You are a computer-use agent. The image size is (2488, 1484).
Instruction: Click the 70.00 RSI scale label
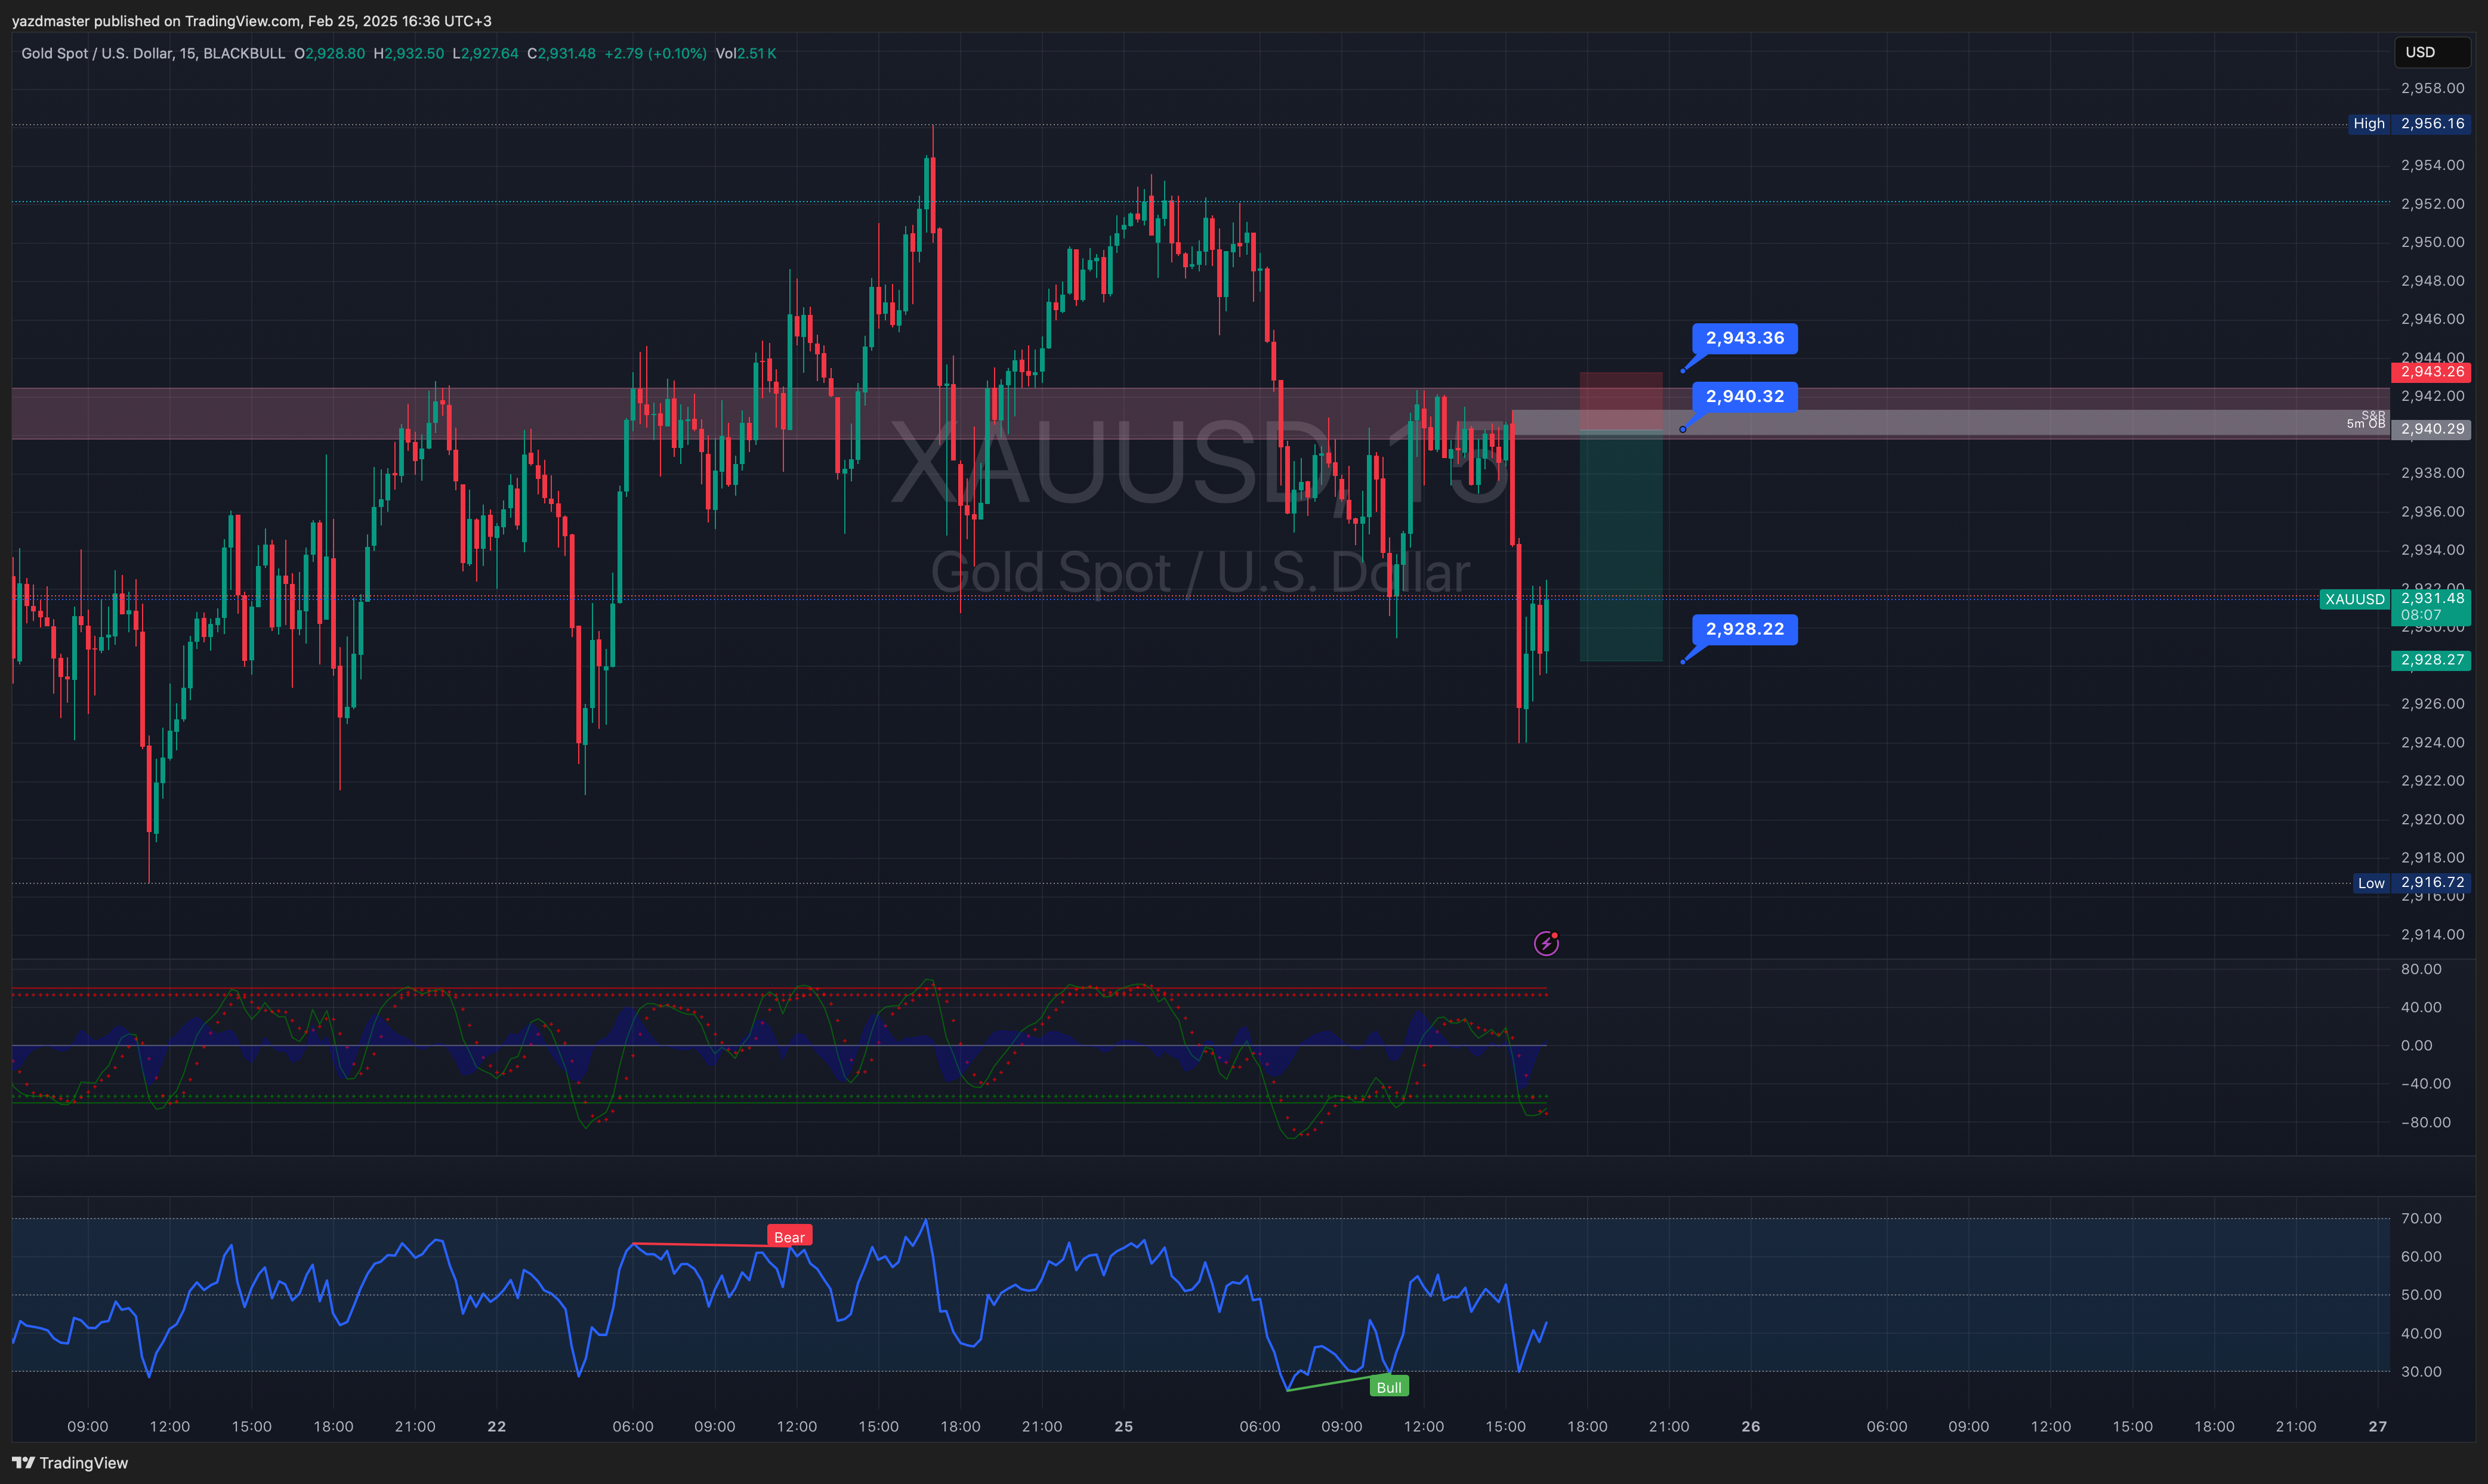pyautogui.click(x=2421, y=1219)
